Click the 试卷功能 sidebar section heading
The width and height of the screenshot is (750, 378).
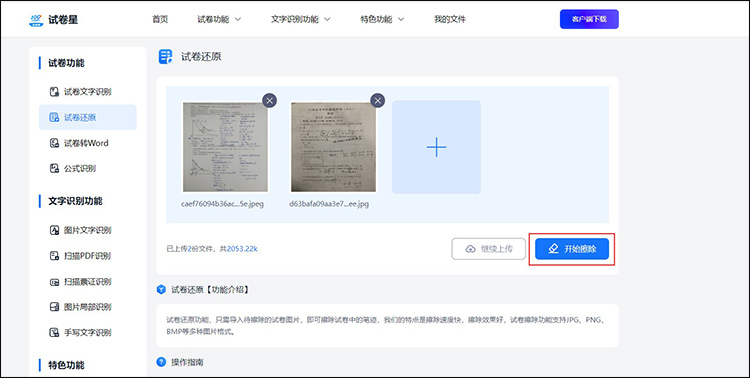(x=66, y=63)
